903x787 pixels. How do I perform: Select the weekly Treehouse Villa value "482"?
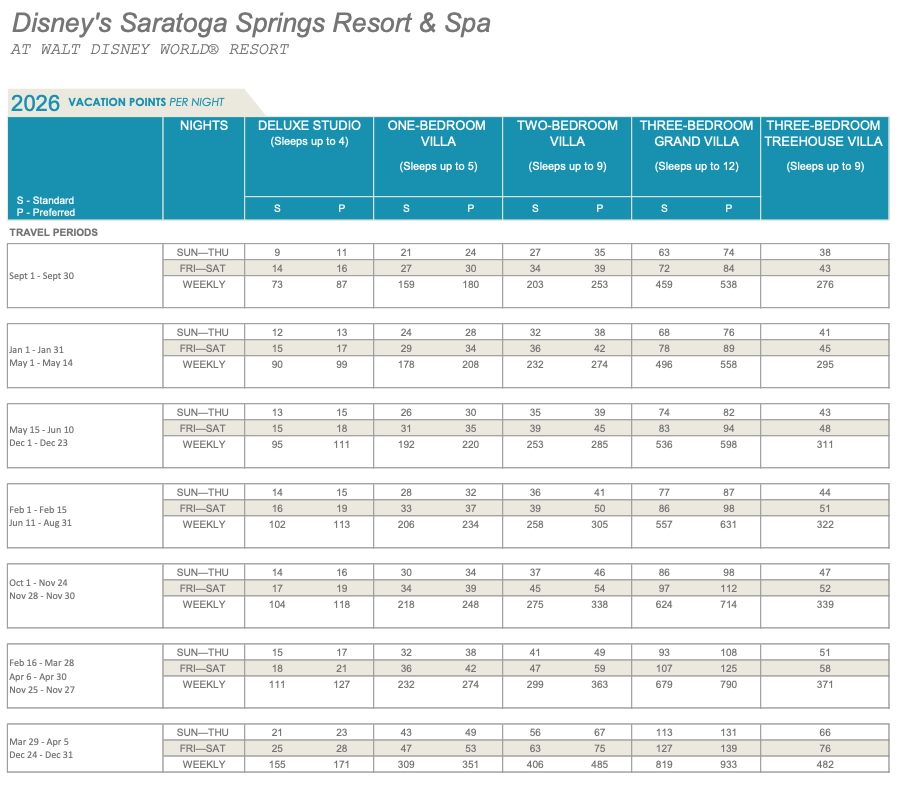coord(825,765)
